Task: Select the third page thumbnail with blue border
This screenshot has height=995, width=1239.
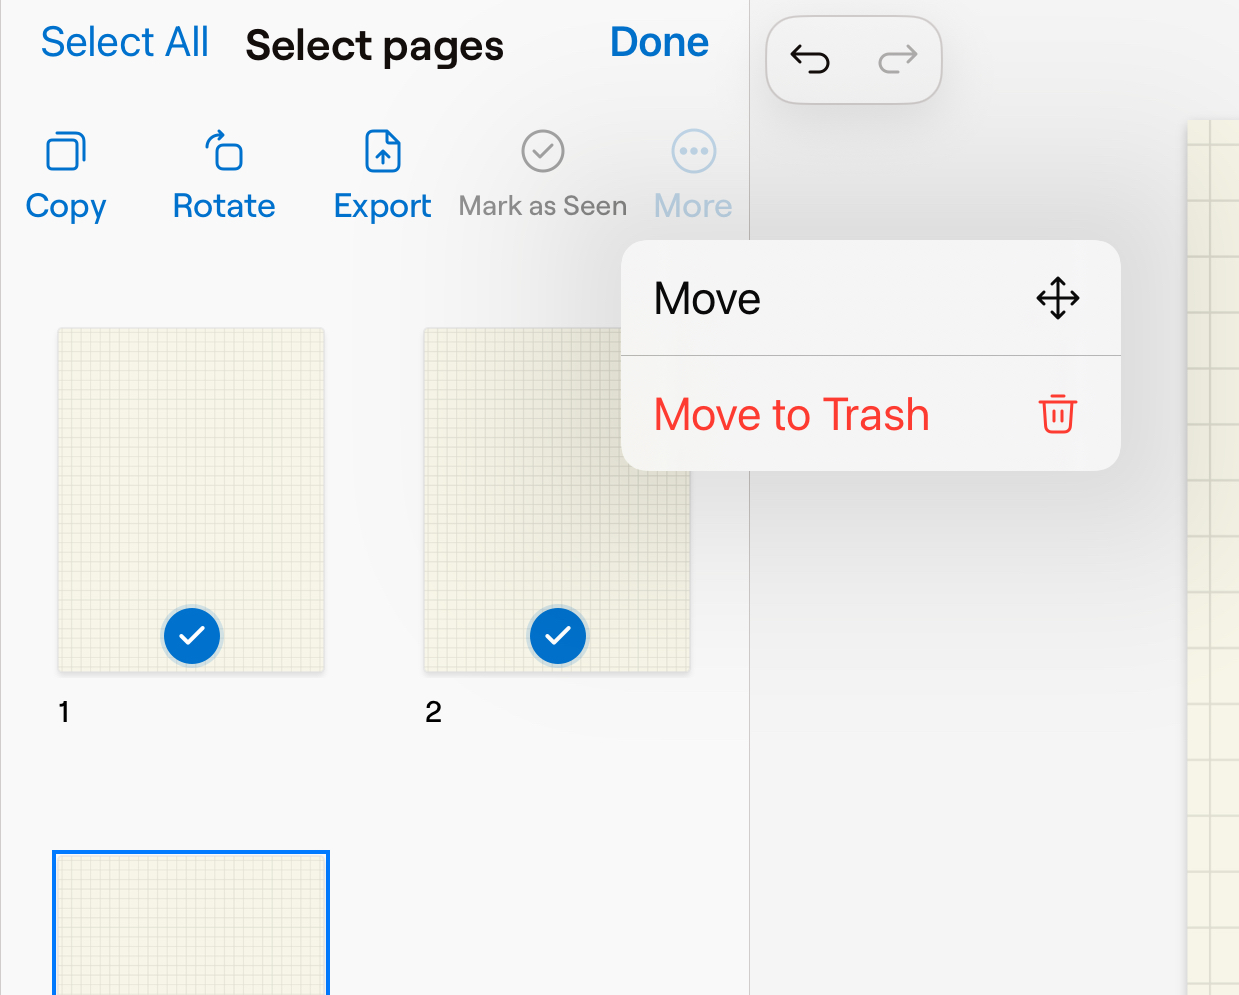Action: click(x=191, y=923)
